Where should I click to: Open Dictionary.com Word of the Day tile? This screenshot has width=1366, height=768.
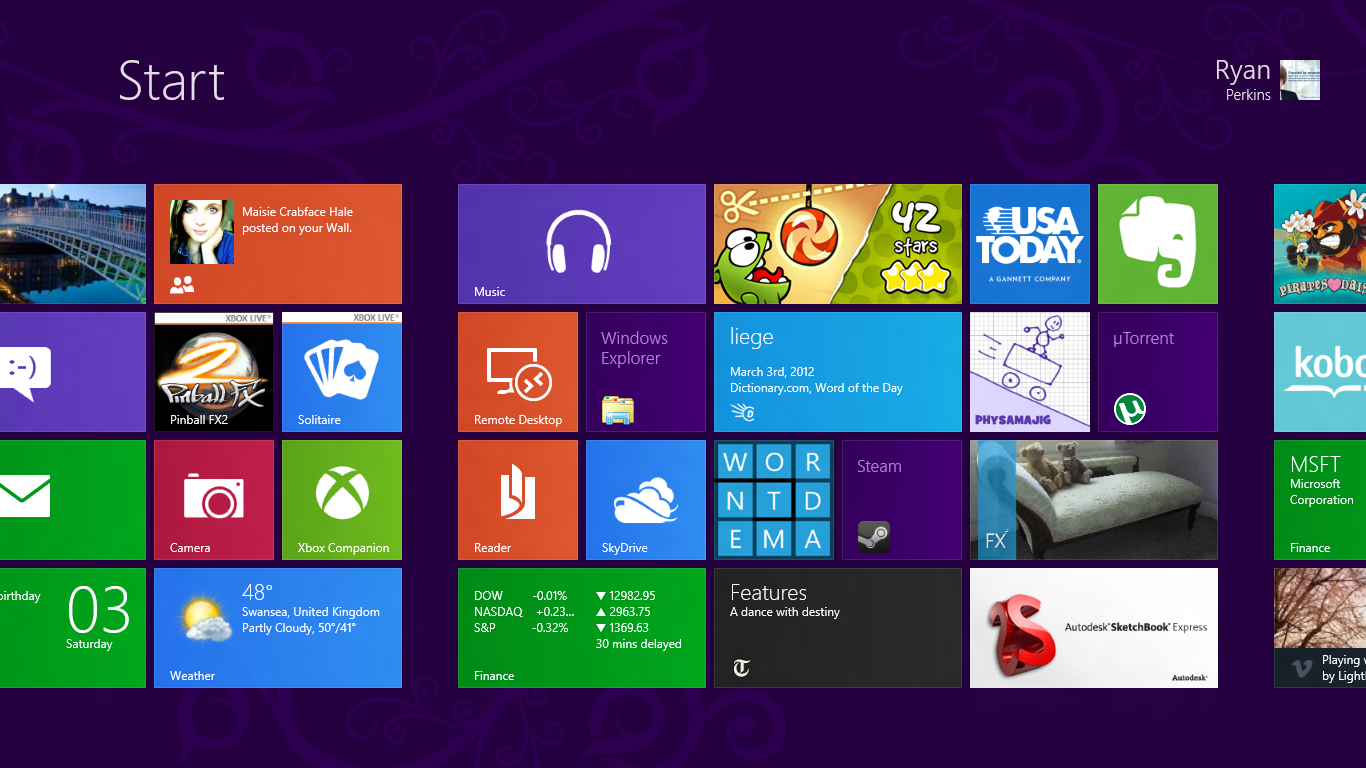tap(838, 372)
